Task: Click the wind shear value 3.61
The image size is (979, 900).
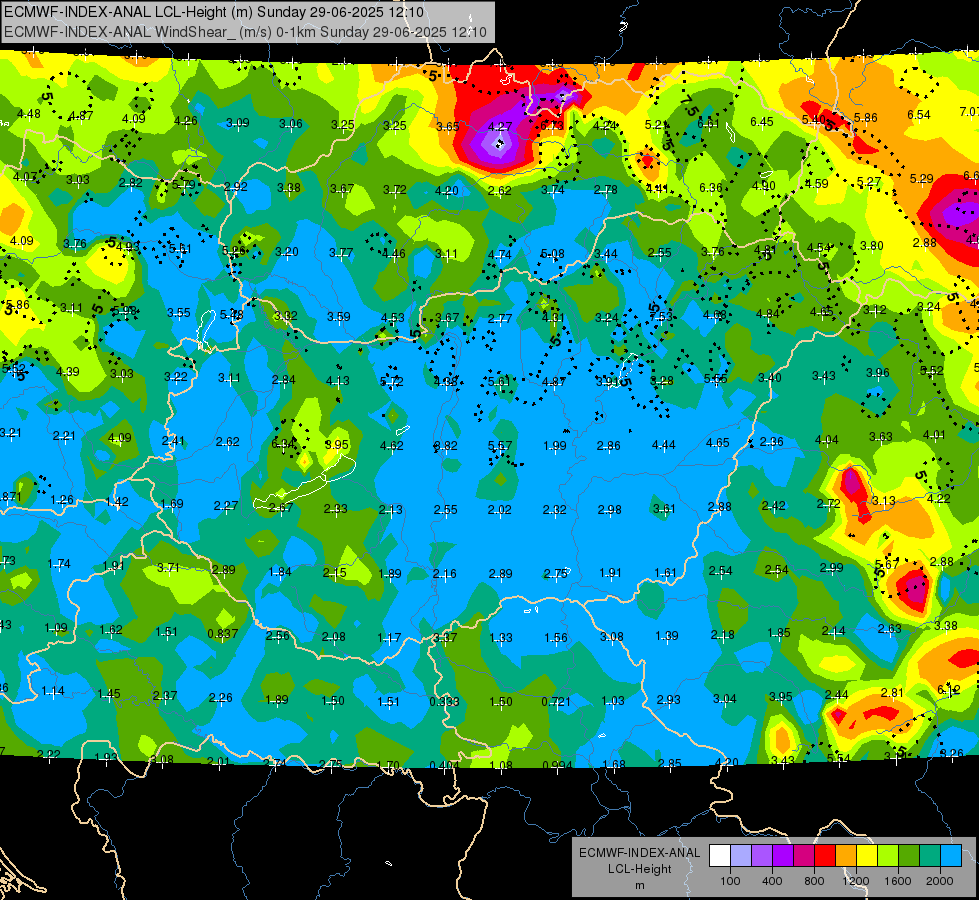Action: coord(664,509)
